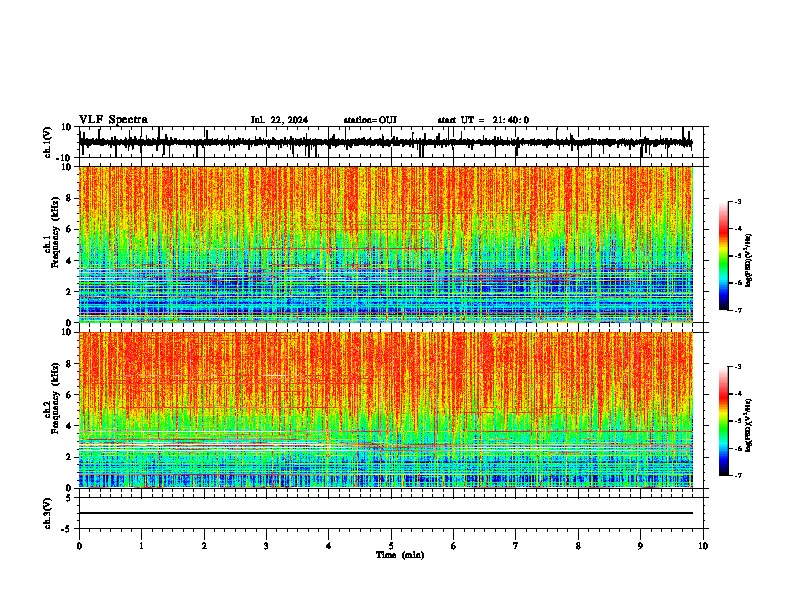This screenshot has height=612, width=792.
Task: Click the time axis tick label "0"
Action: pyautogui.click(x=79, y=546)
